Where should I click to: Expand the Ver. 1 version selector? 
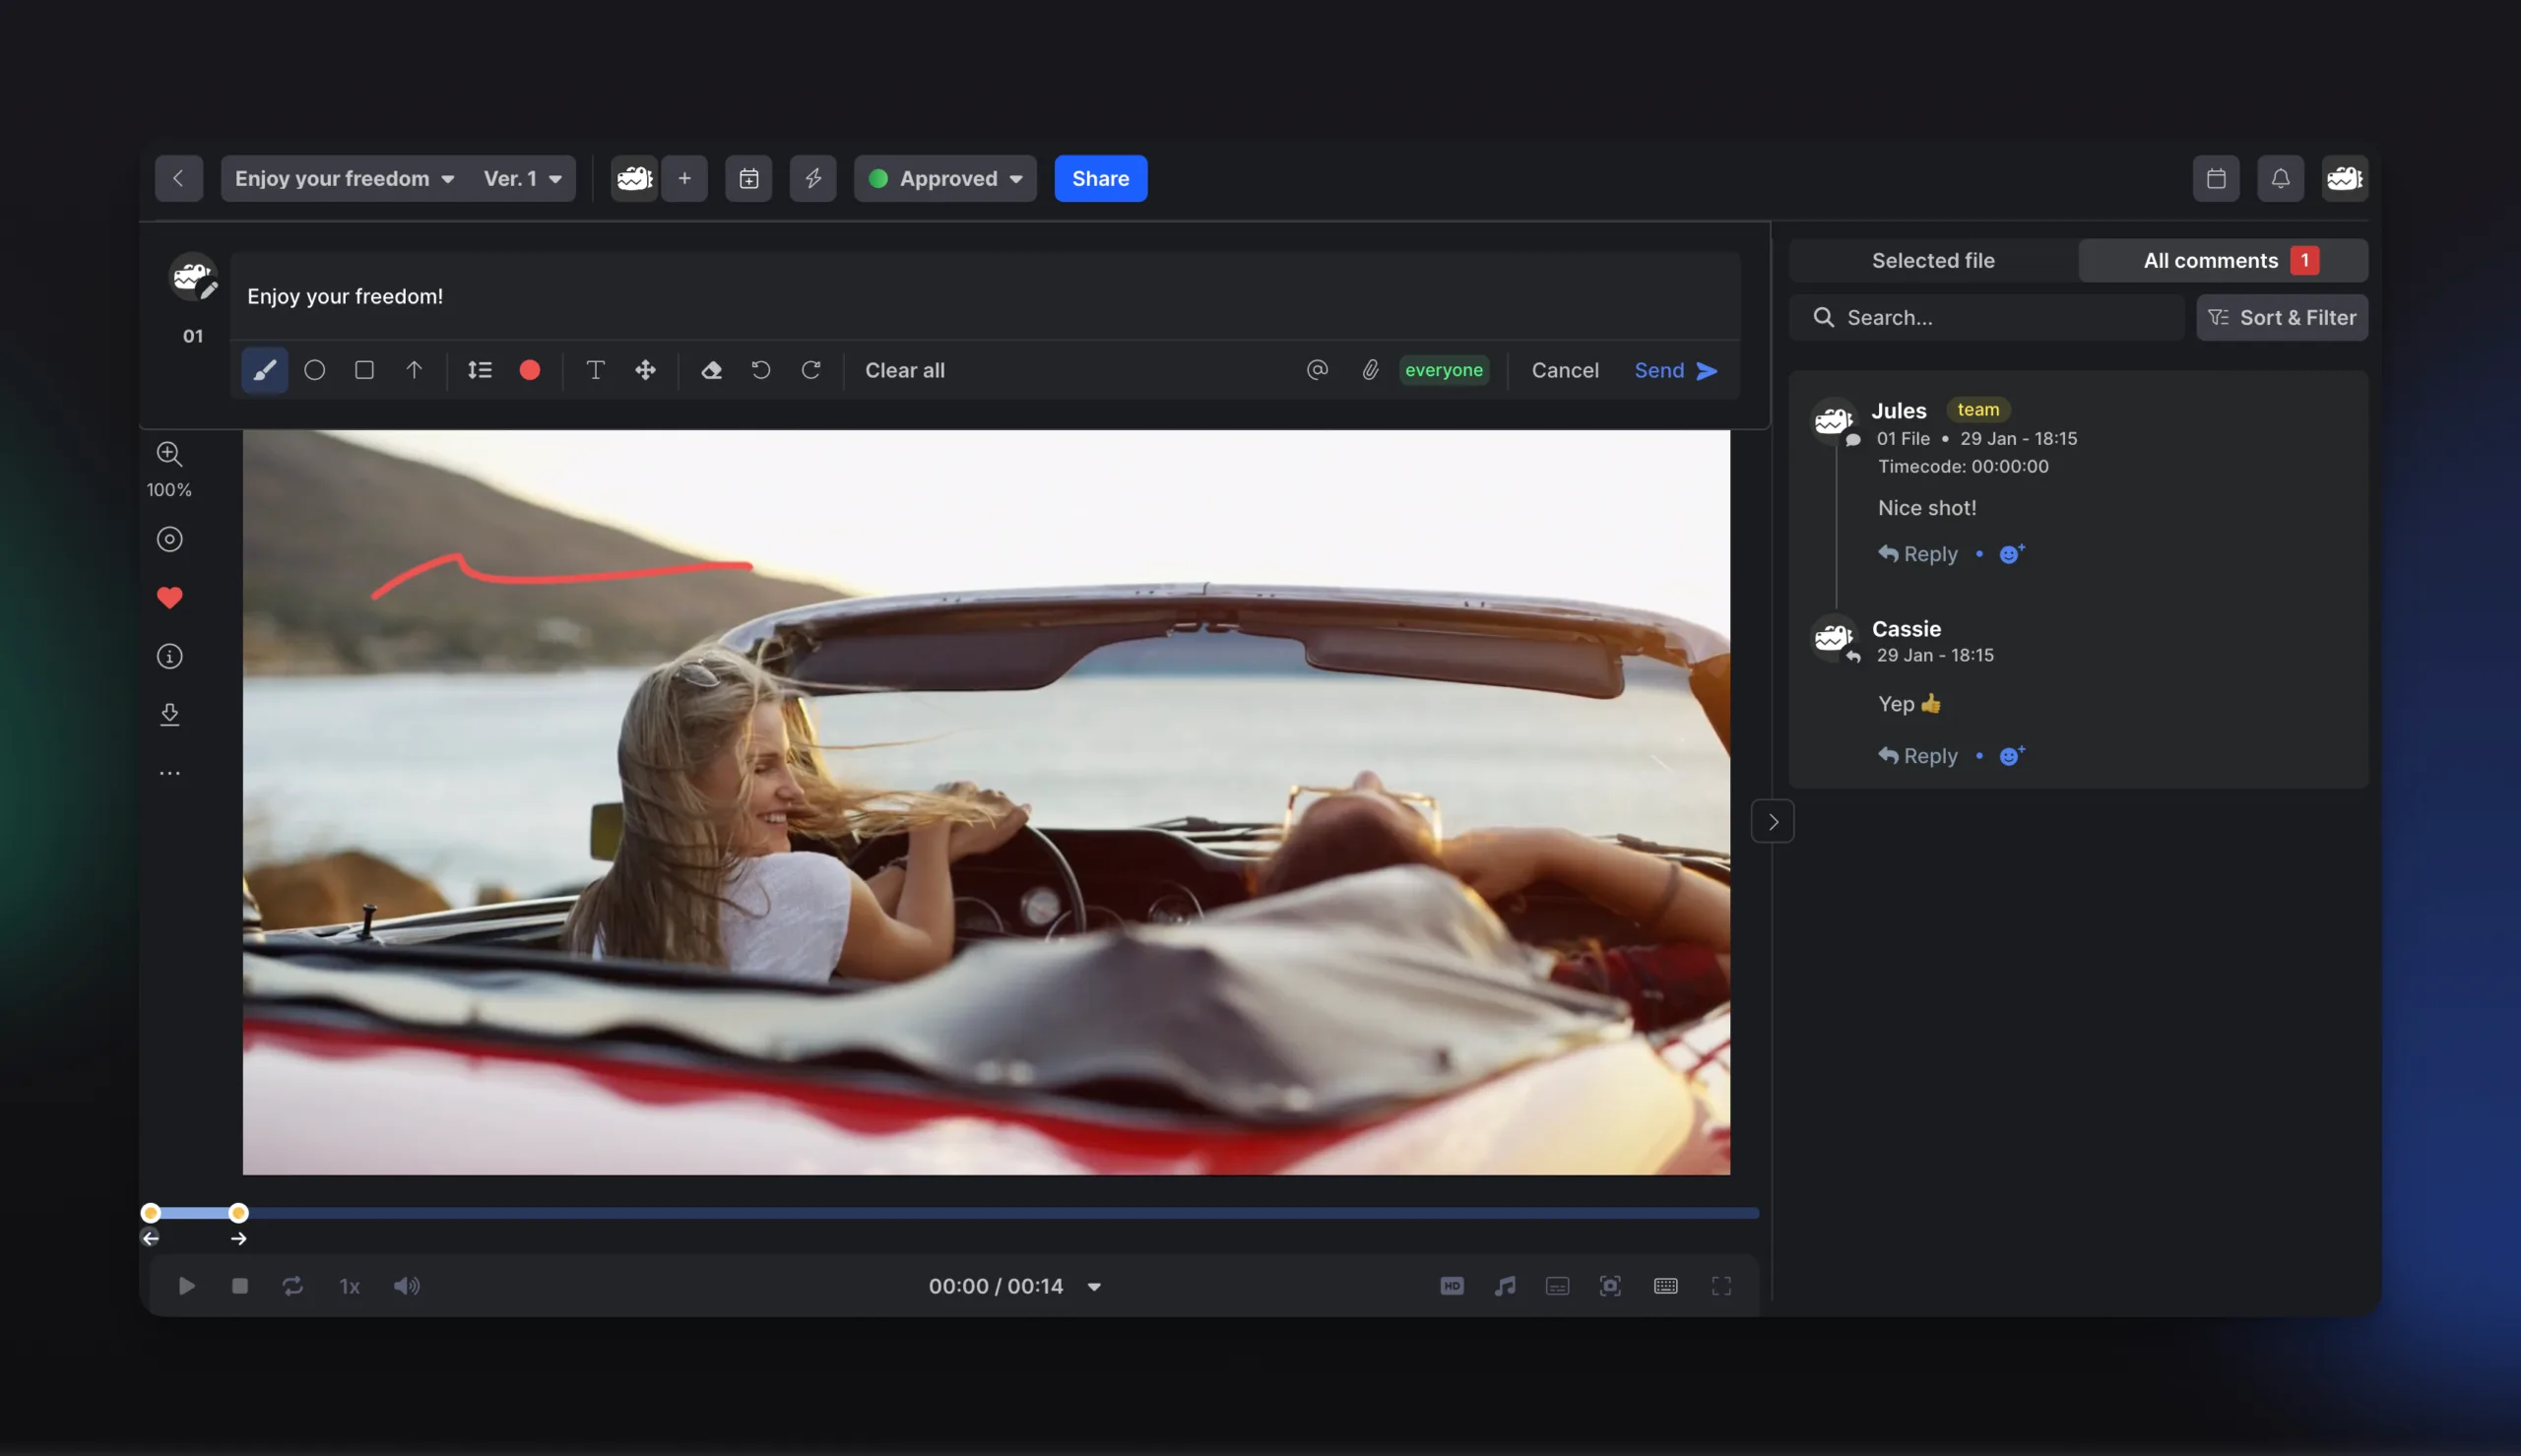(x=522, y=178)
